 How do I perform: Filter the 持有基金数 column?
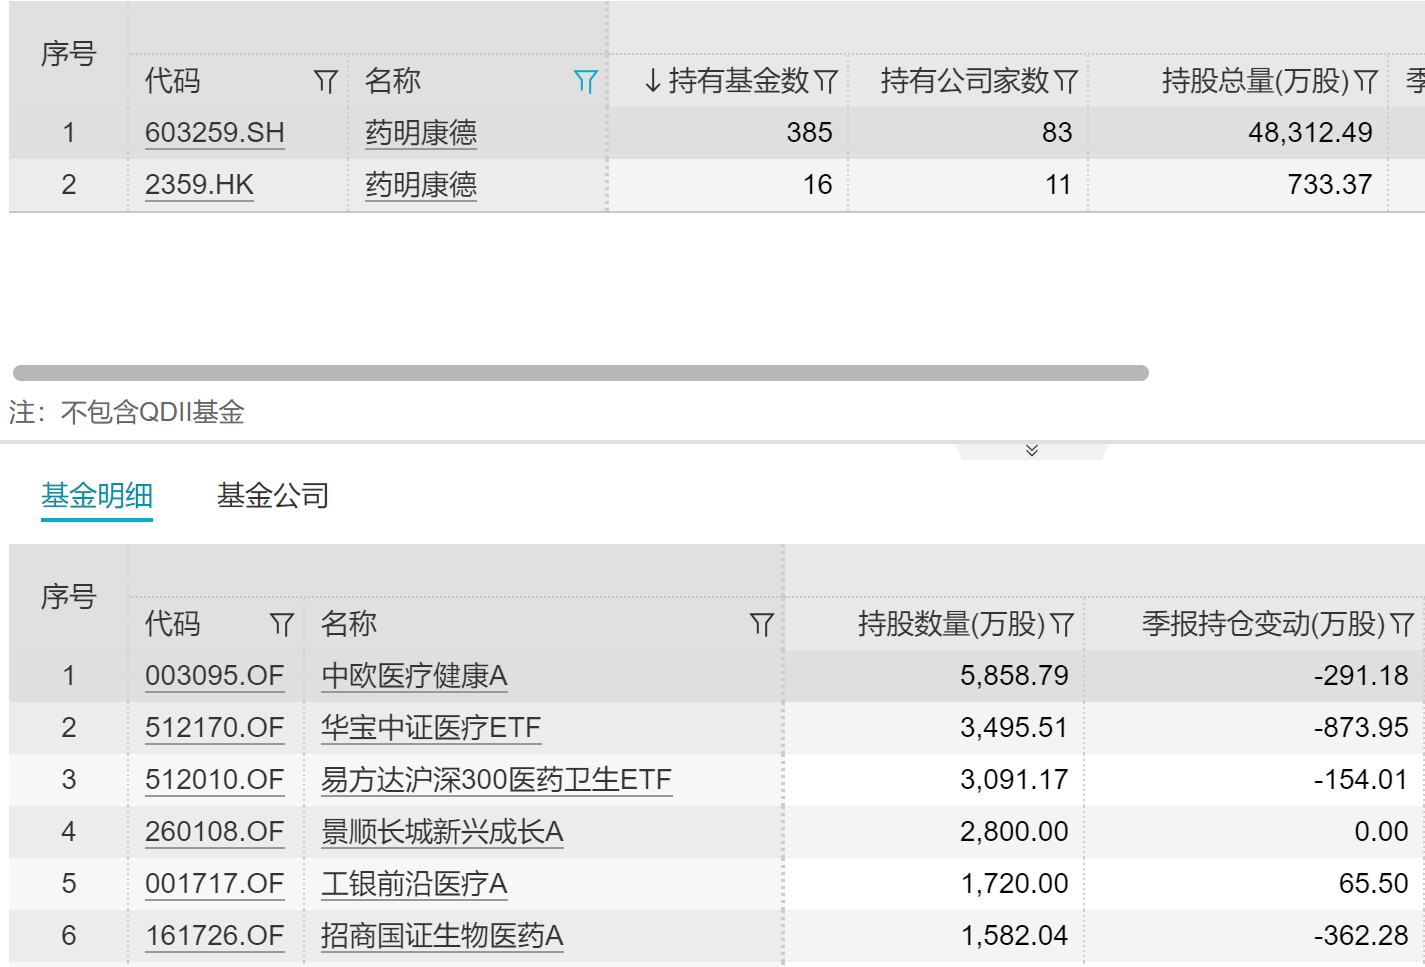point(826,81)
